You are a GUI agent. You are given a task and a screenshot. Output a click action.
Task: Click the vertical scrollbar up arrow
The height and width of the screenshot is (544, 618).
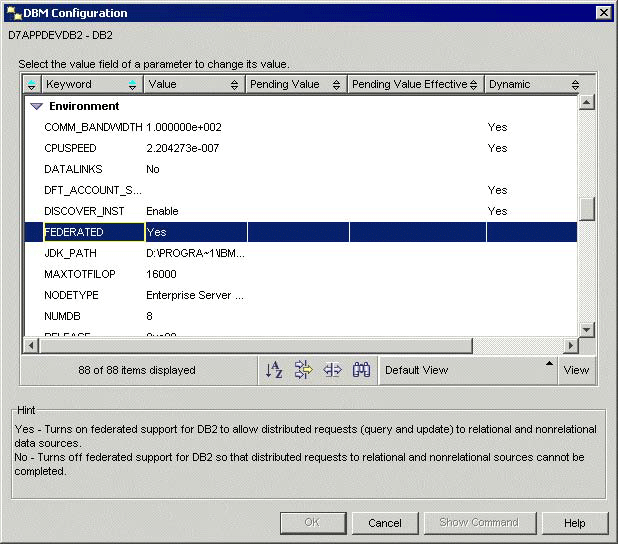pos(586,102)
